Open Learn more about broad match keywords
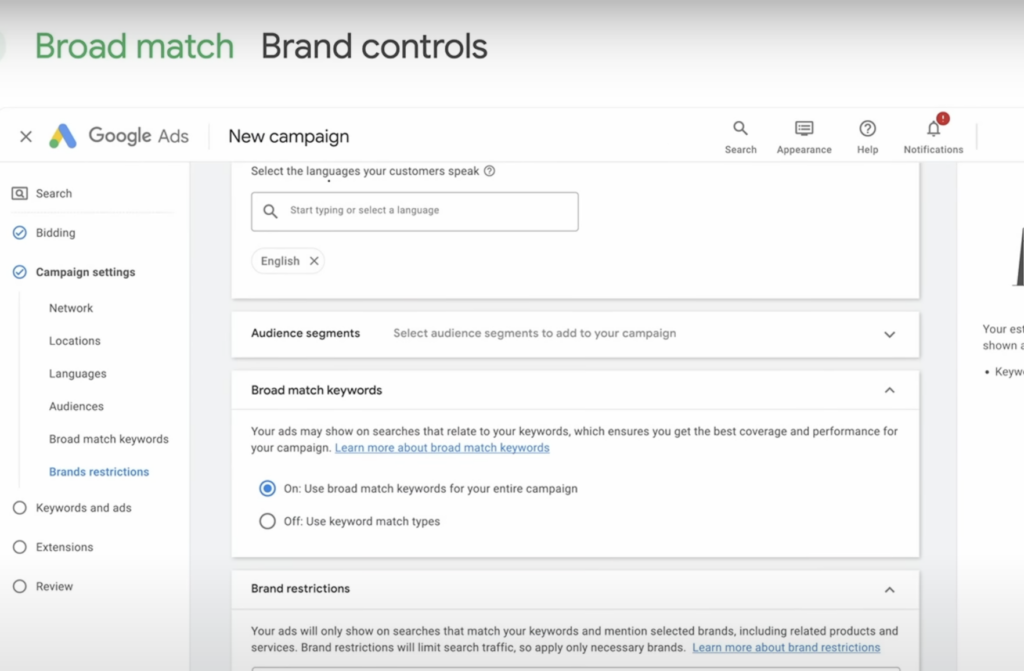Image resolution: width=1024 pixels, height=671 pixels. coord(442,448)
